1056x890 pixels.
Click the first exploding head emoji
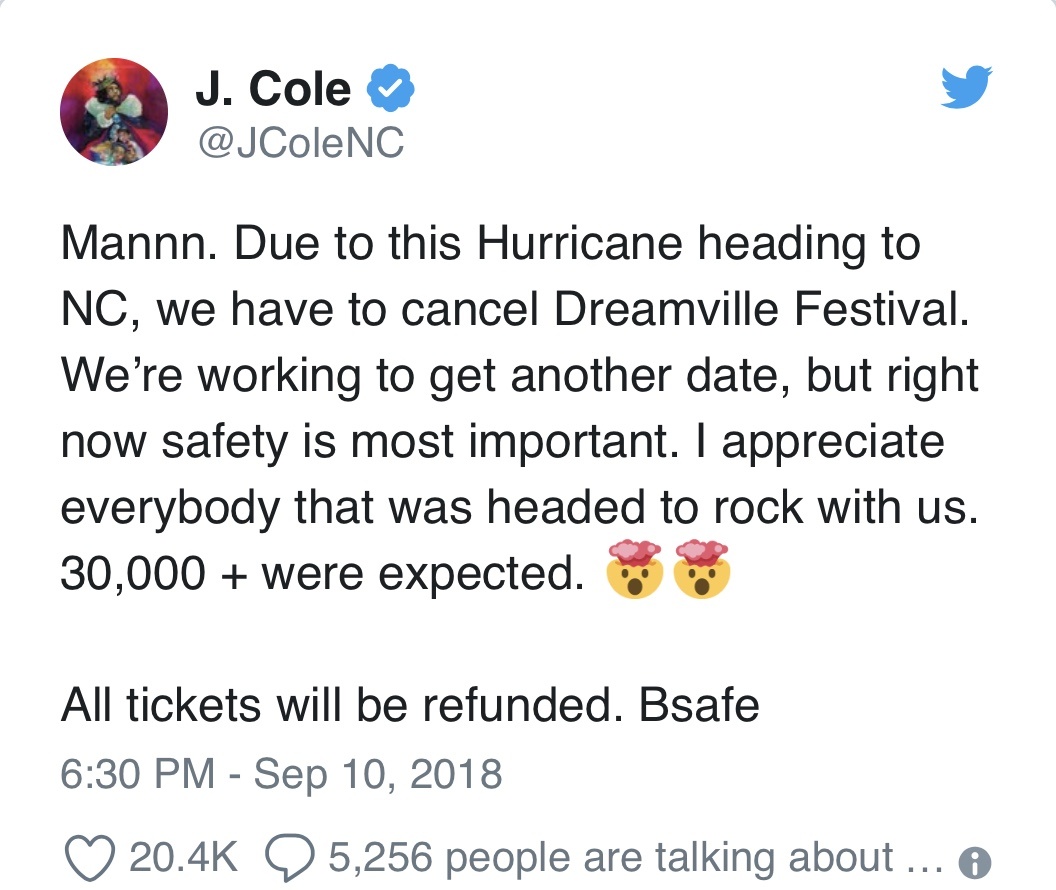634,569
